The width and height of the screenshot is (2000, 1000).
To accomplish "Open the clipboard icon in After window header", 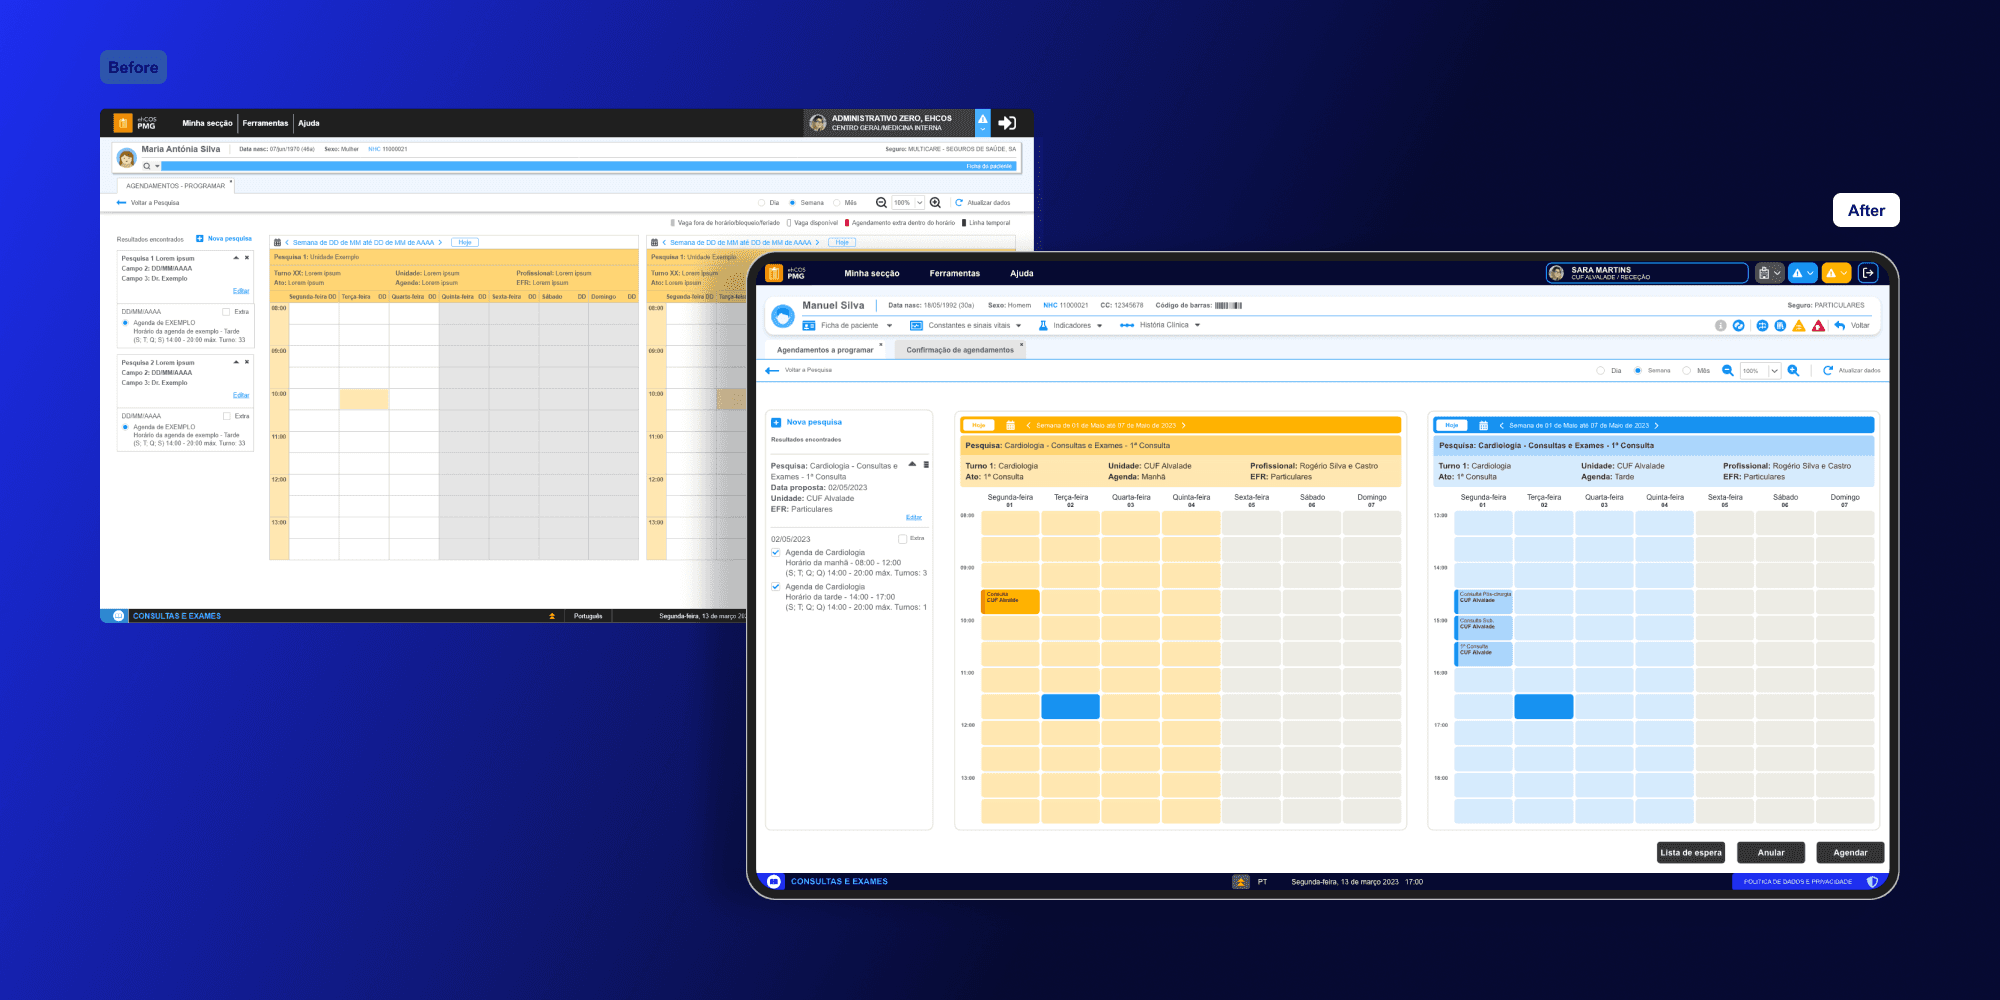I will 1764,273.
